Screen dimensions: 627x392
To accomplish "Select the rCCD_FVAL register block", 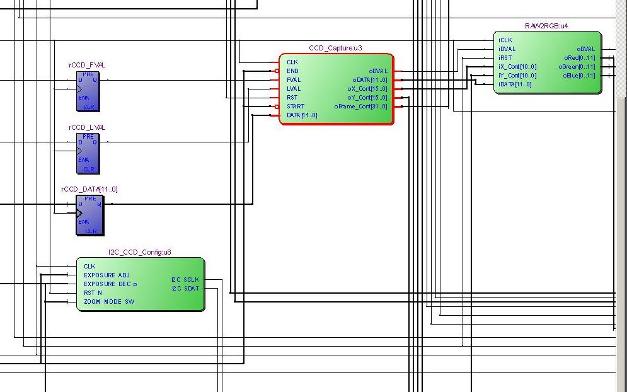I will pos(88,91).
